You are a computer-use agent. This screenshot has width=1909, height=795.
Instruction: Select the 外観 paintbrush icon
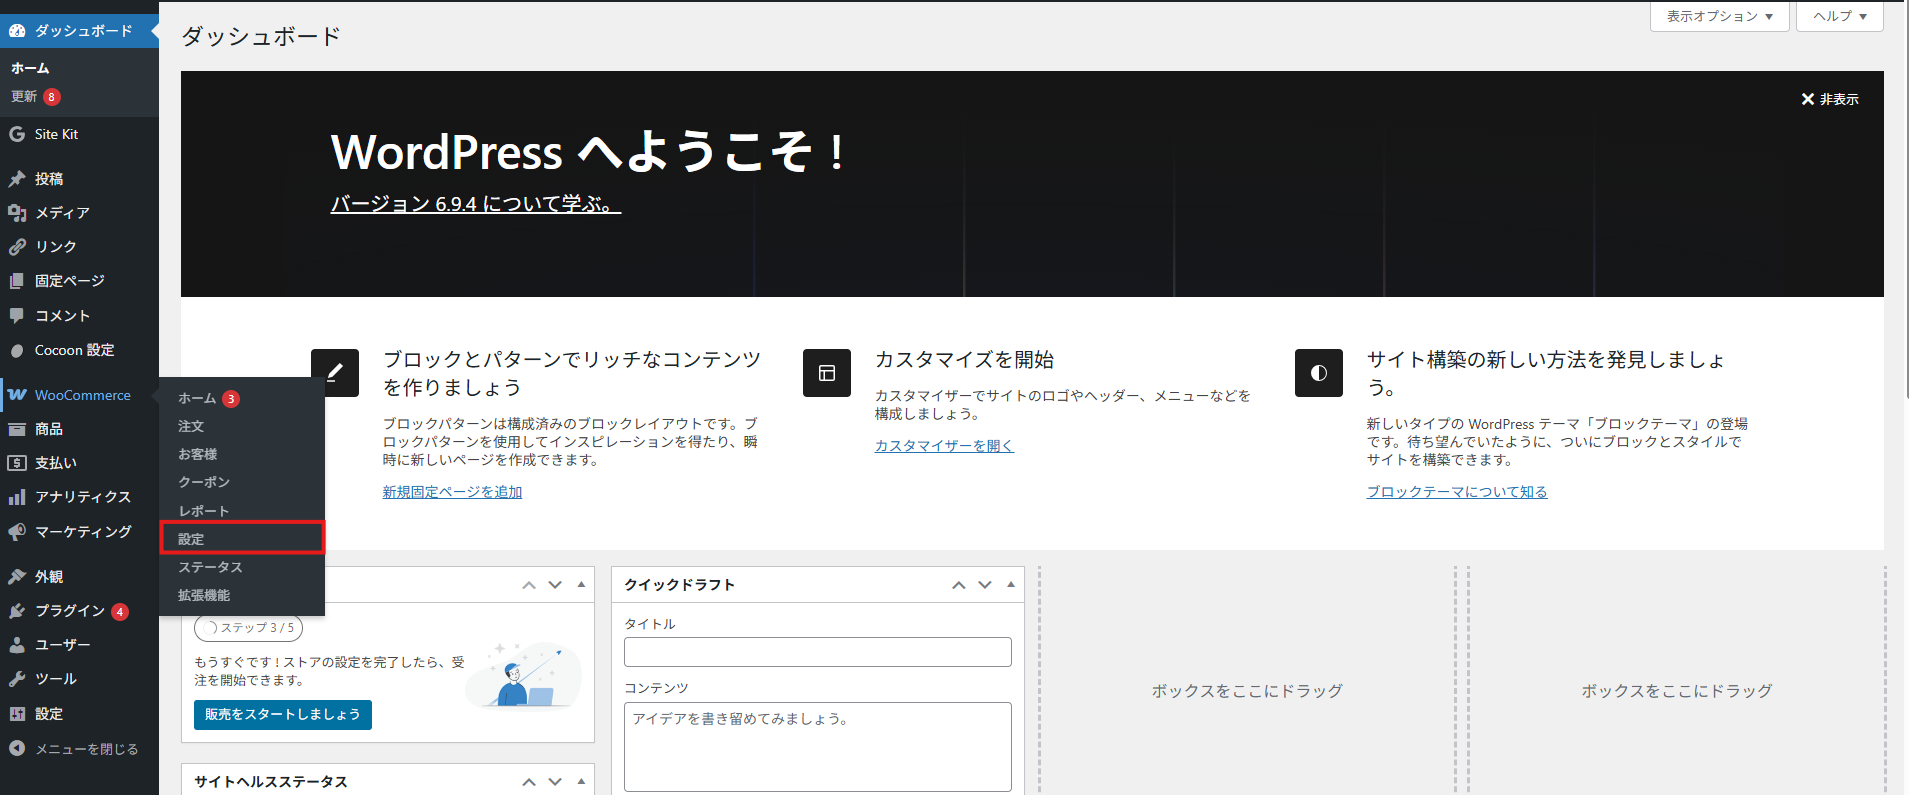[17, 577]
